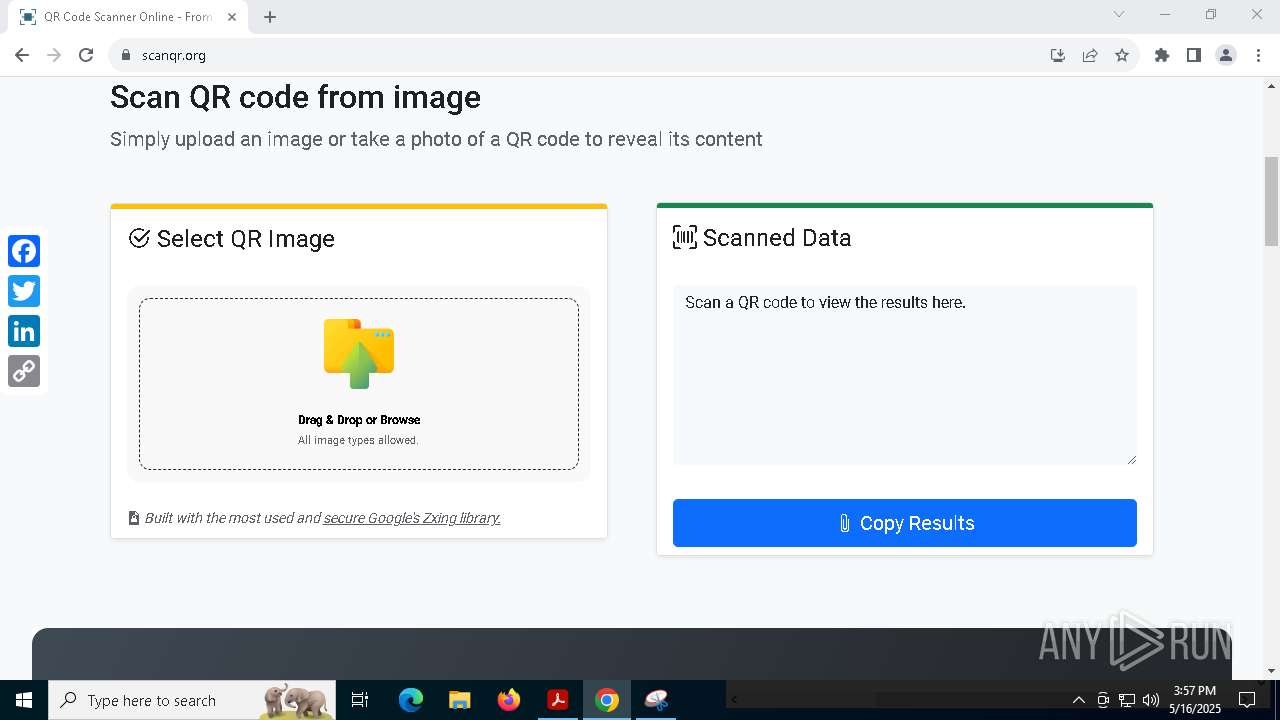Show hidden system tray icons
Screen dimensions: 1280x720
pos(1078,700)
